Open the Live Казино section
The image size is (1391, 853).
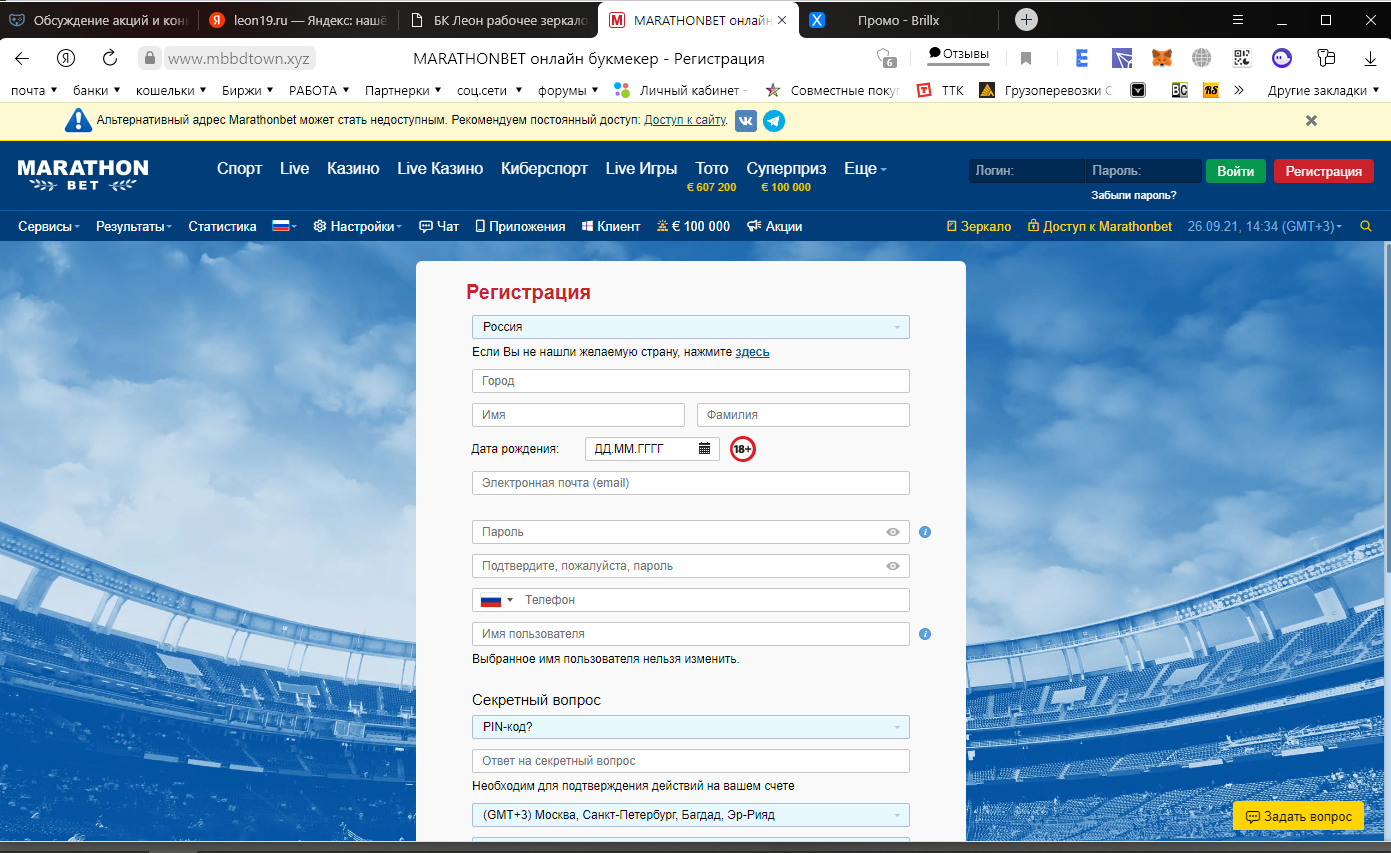pyautogui.click(x=440, y=169)
